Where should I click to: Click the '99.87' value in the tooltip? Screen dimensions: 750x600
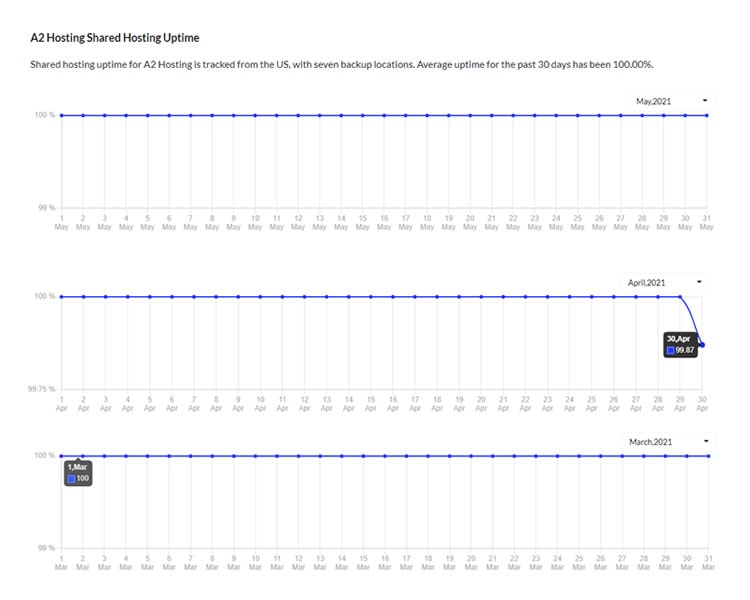coord(685,350)
